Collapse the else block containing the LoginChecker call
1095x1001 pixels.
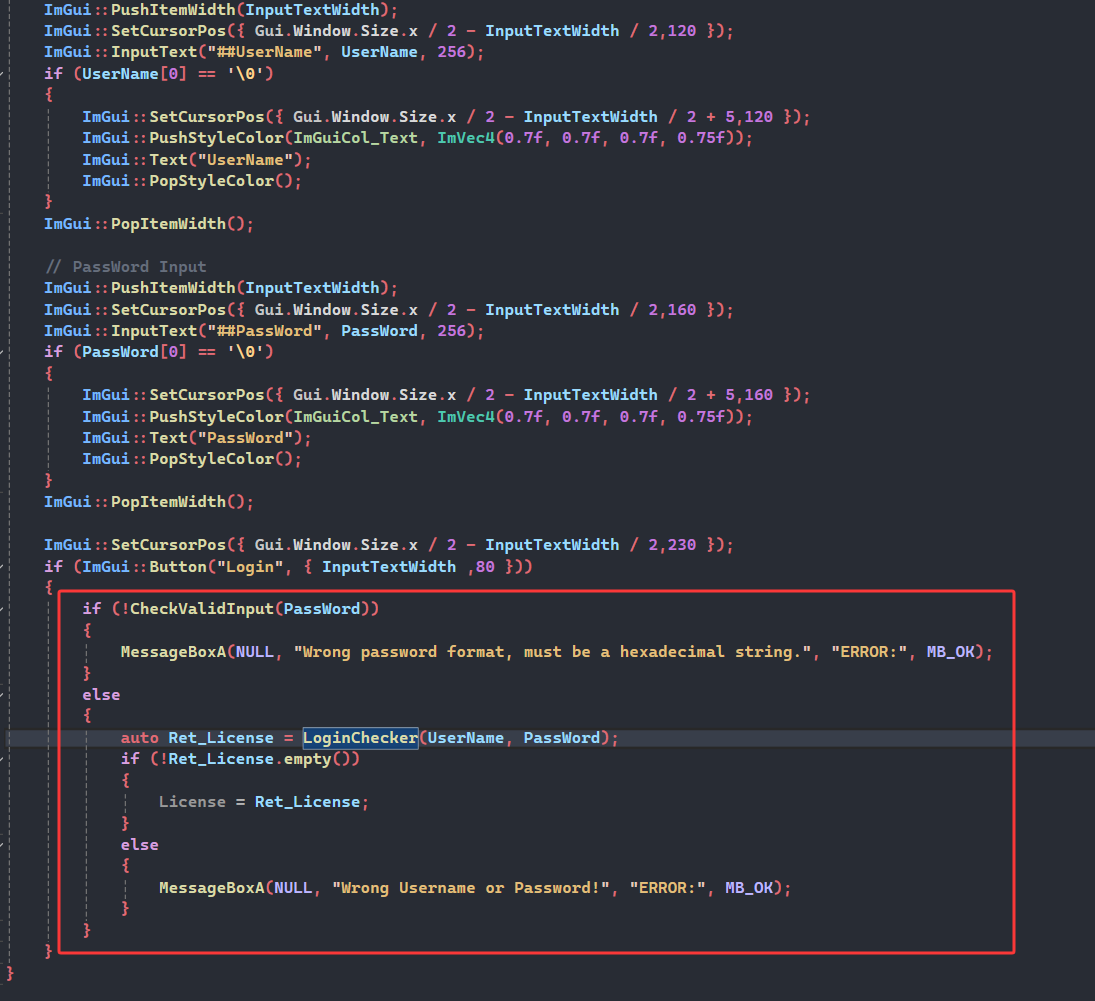coord(3,695)
